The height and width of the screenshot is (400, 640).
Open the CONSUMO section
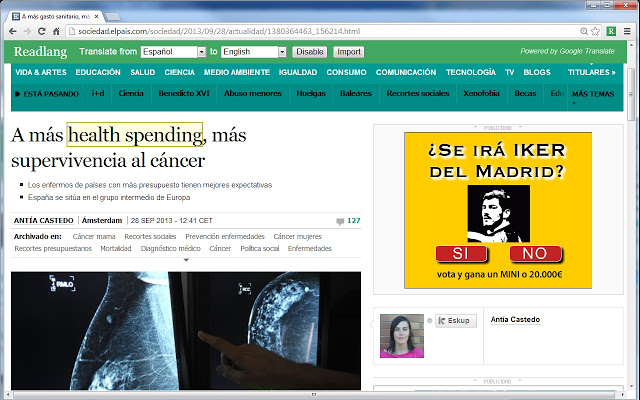click(346, 72)
